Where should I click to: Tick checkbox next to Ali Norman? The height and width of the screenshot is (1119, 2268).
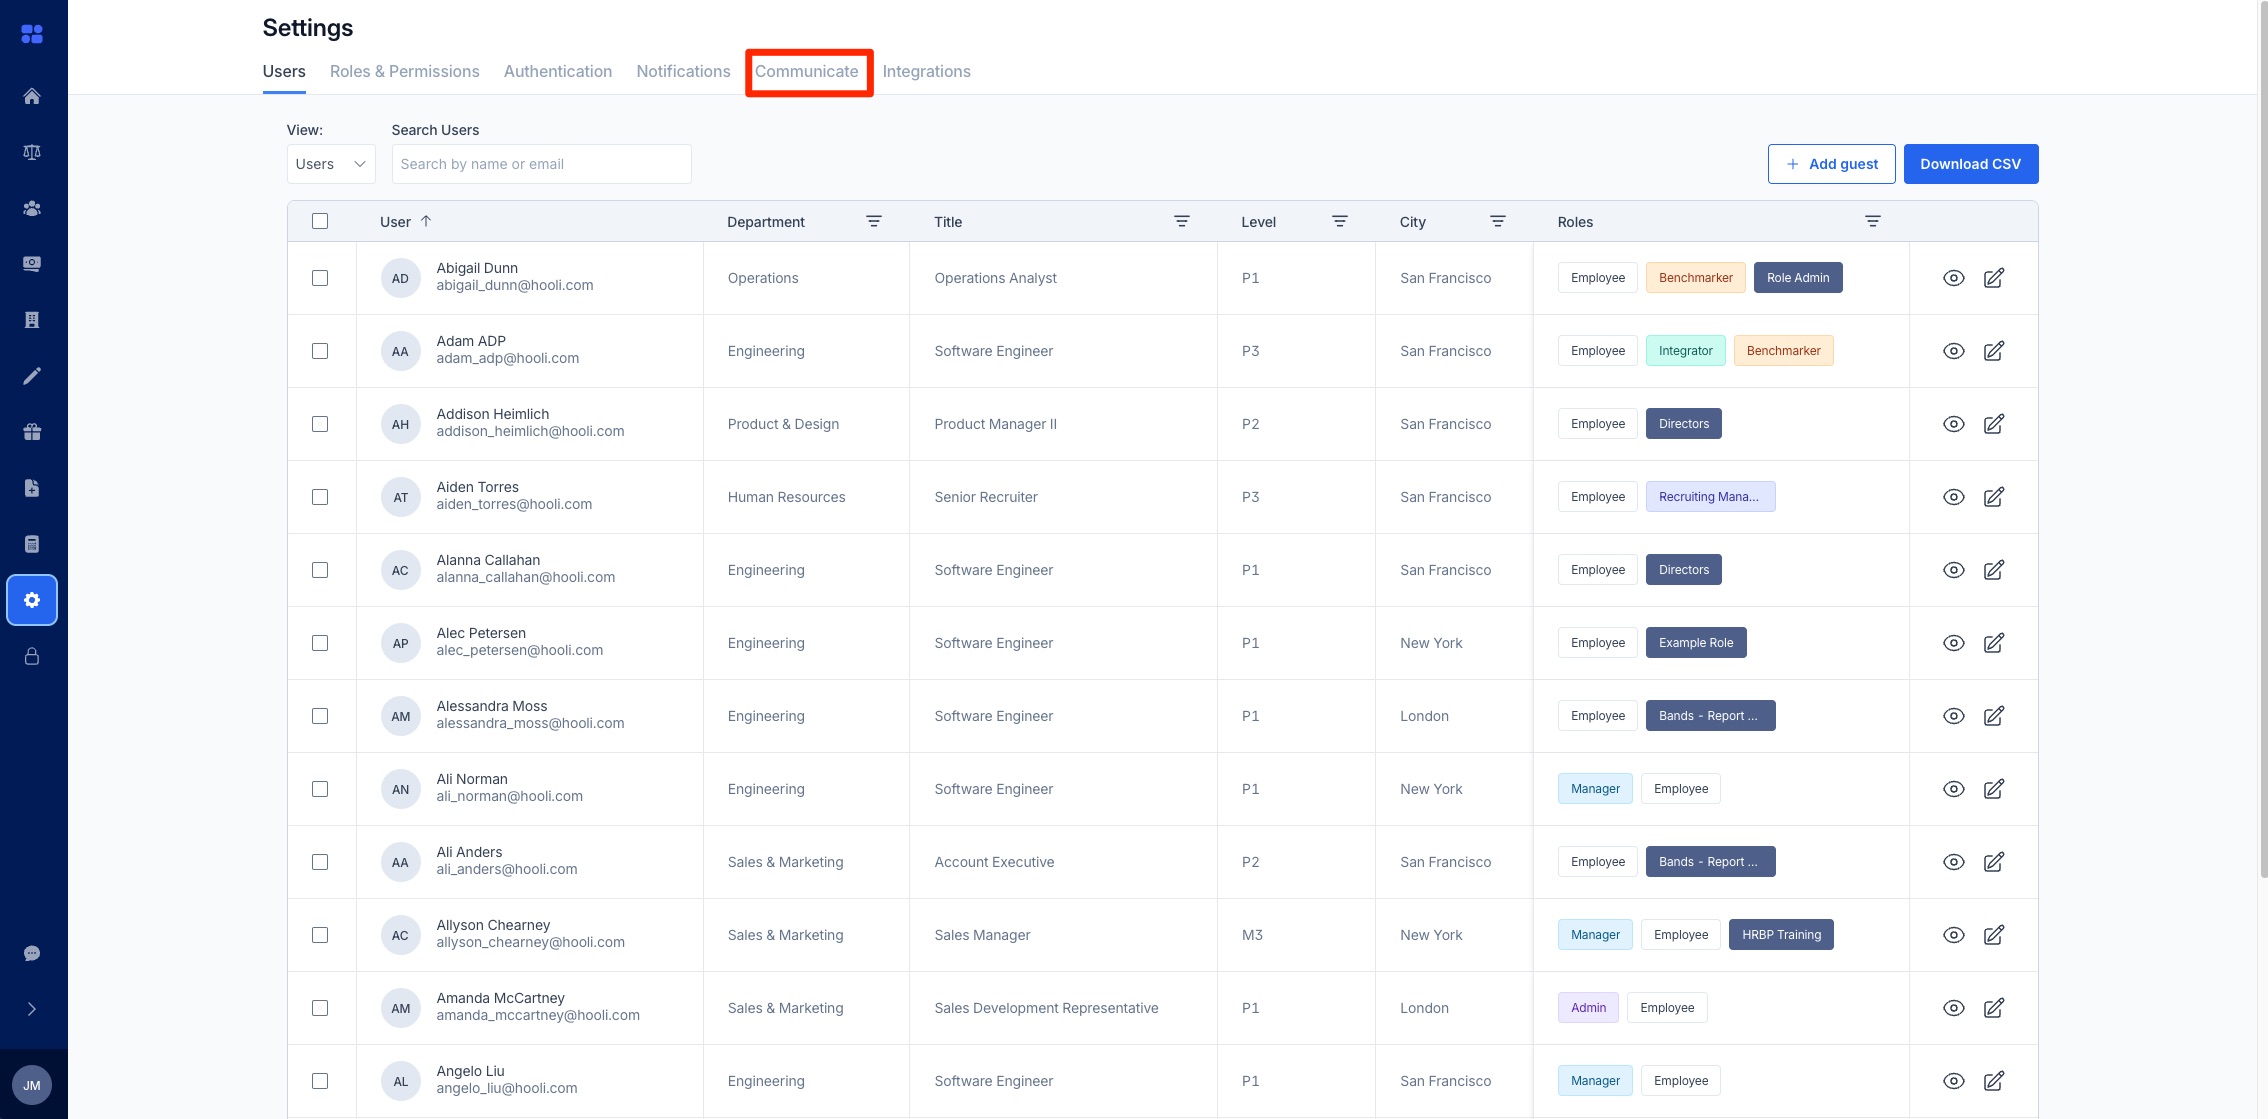pyautogui.click(x=320, y=789)
